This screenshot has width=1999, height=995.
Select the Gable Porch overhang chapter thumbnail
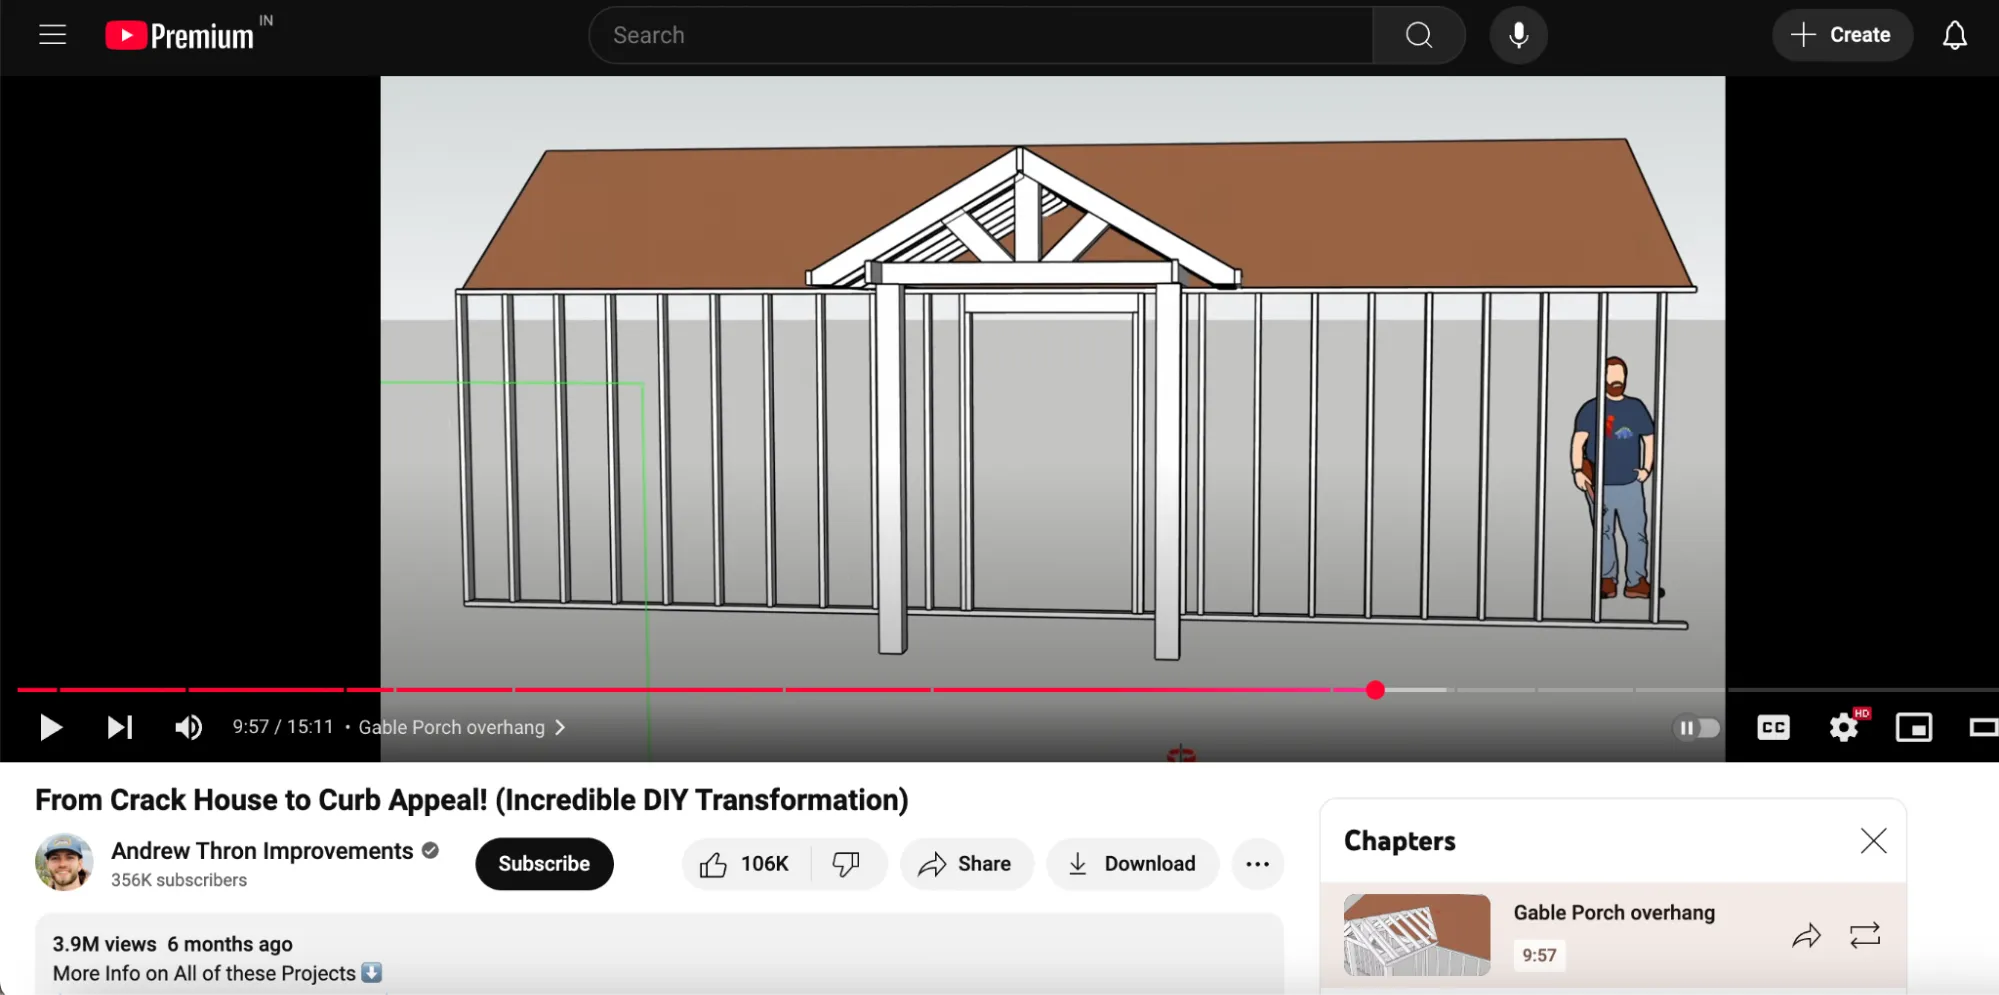pos(1415,935)
